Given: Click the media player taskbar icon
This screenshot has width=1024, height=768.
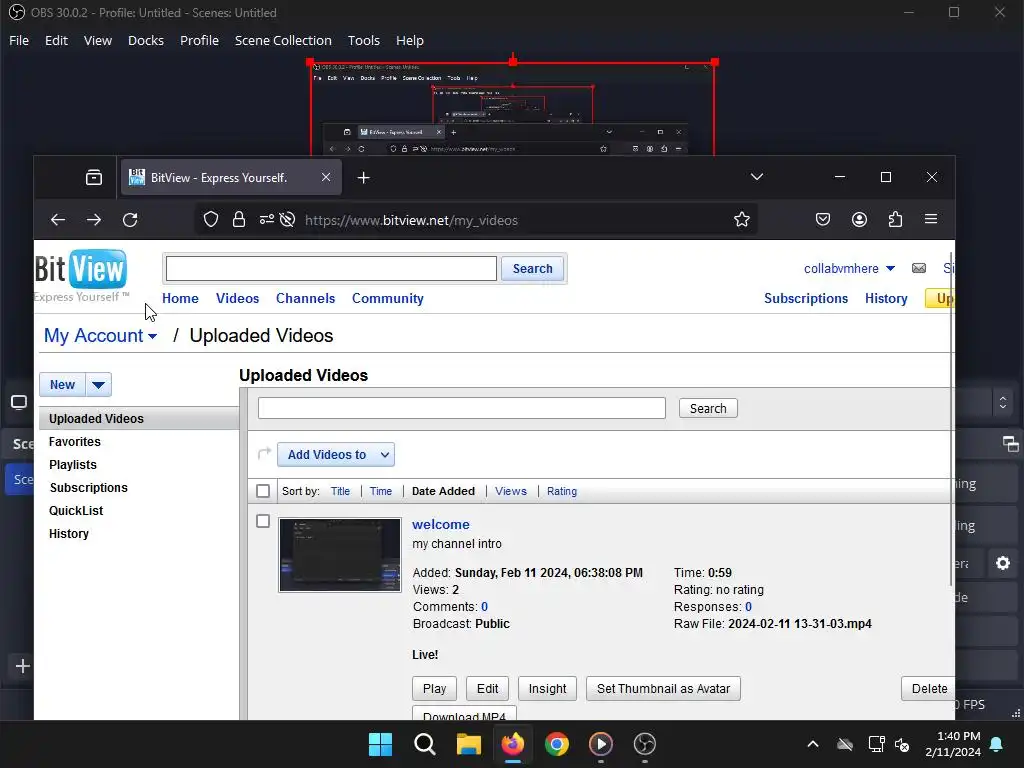Looking at the screenshot, I should (x=601, y=744).
